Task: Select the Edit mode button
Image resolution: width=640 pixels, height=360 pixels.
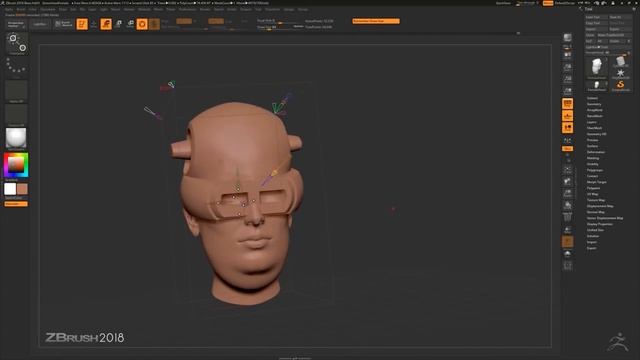Action: (82, 24)
